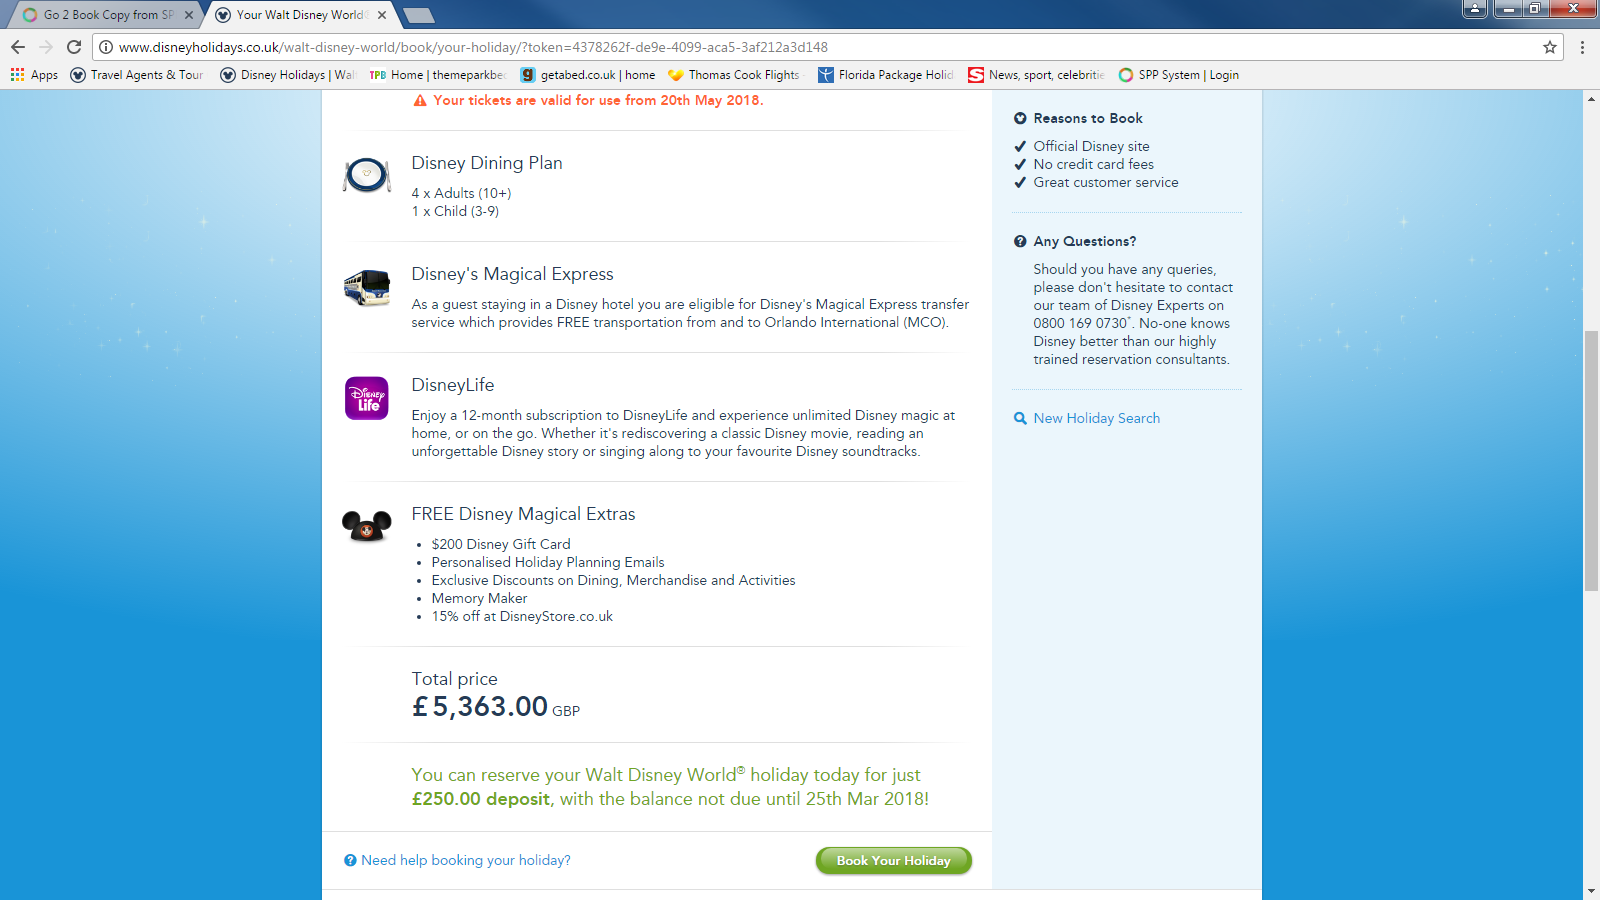The width and height of the screenshot is (1600, 900).
Task: Click the tickets valid from 20th May notice
Action: (598, 100)
